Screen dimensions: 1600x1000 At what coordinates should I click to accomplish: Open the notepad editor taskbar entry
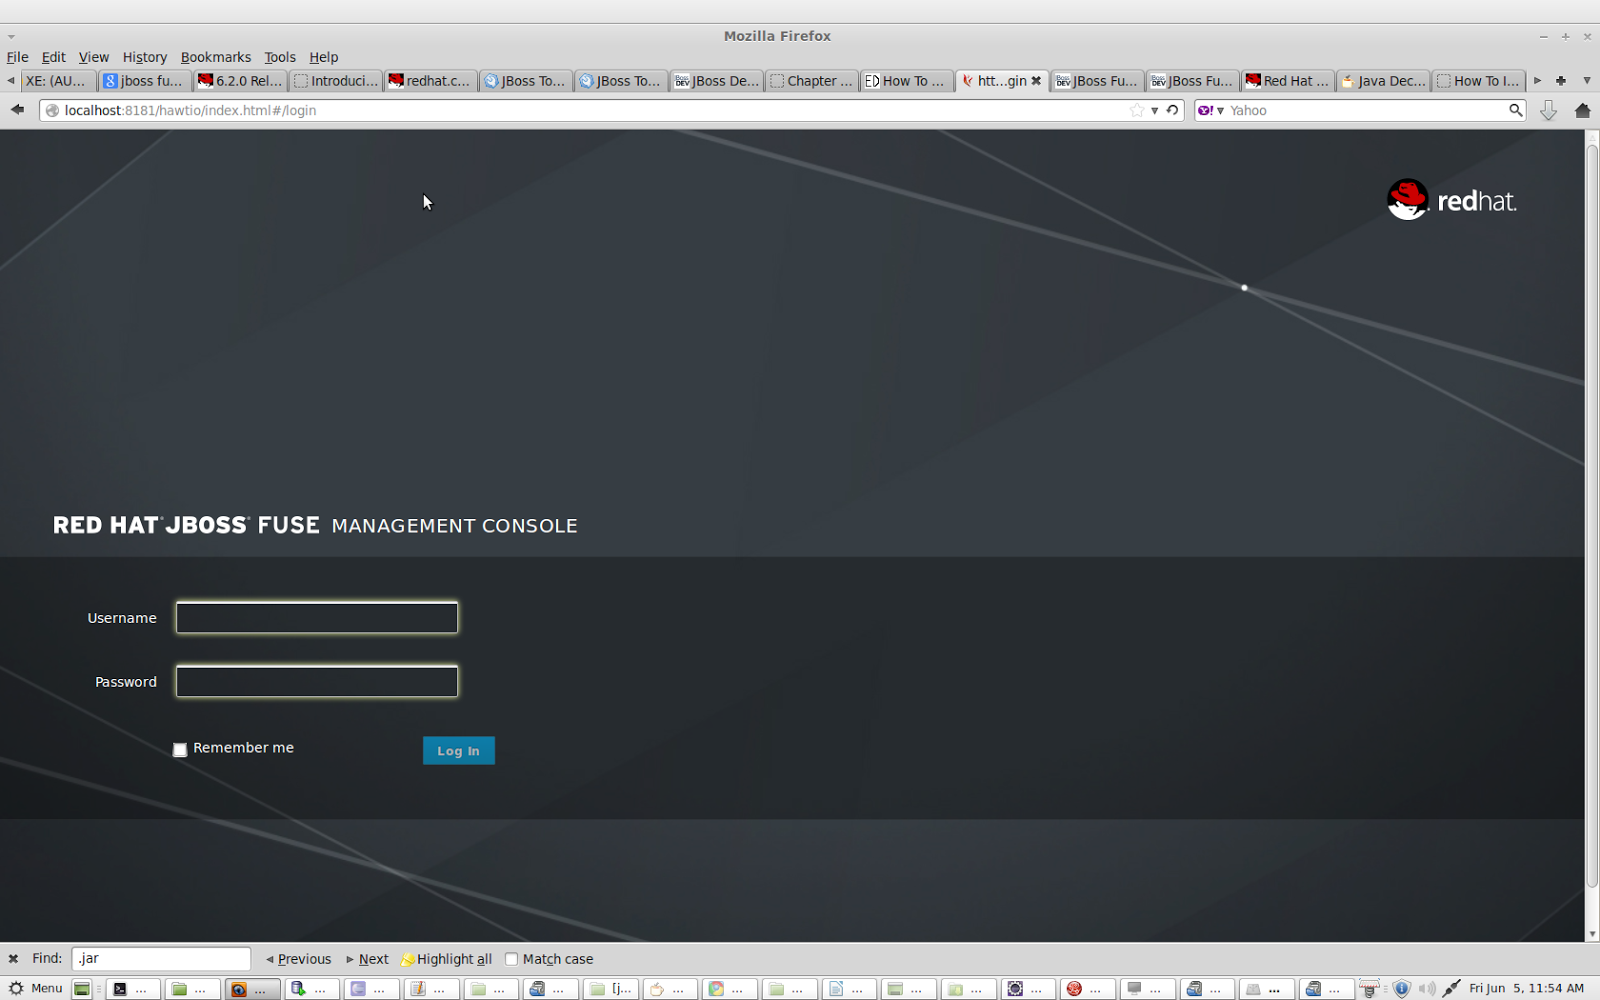click(x=431, y=989)
